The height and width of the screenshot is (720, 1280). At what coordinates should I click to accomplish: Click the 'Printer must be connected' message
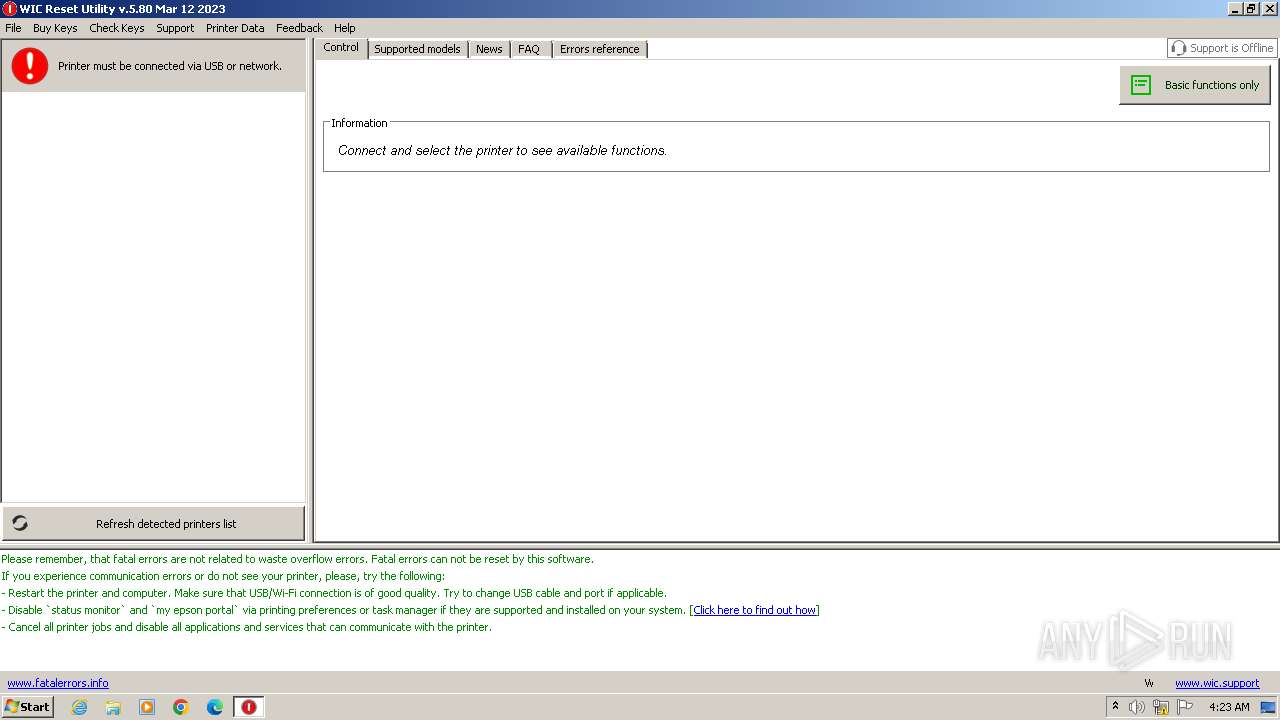tap(170, 66)
